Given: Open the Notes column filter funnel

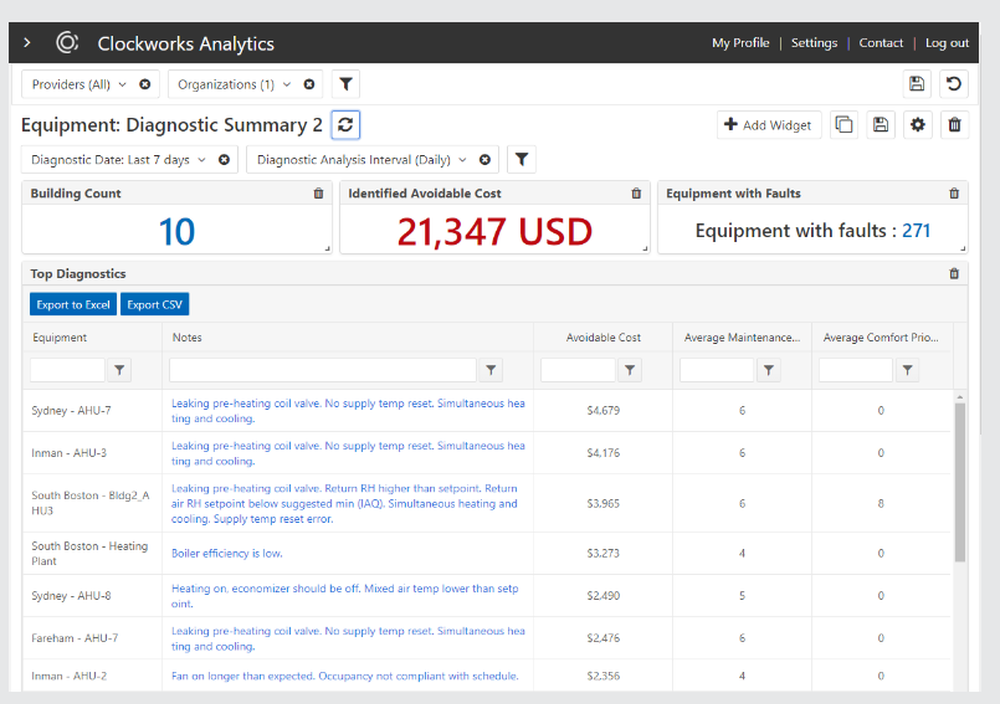Looking at the screenshot, I should pyautogui.click(x=490, y=370).
